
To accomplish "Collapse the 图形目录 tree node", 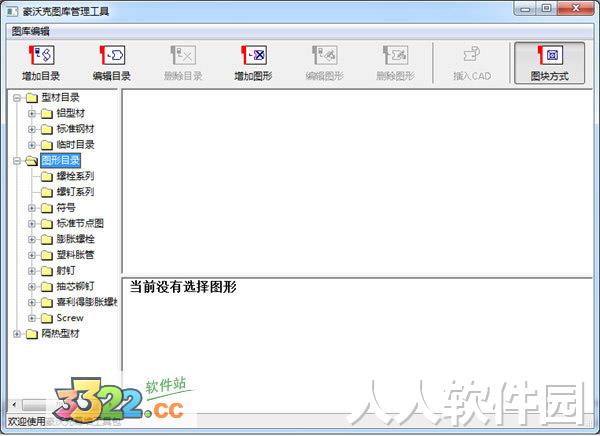I will coord(17,161).
